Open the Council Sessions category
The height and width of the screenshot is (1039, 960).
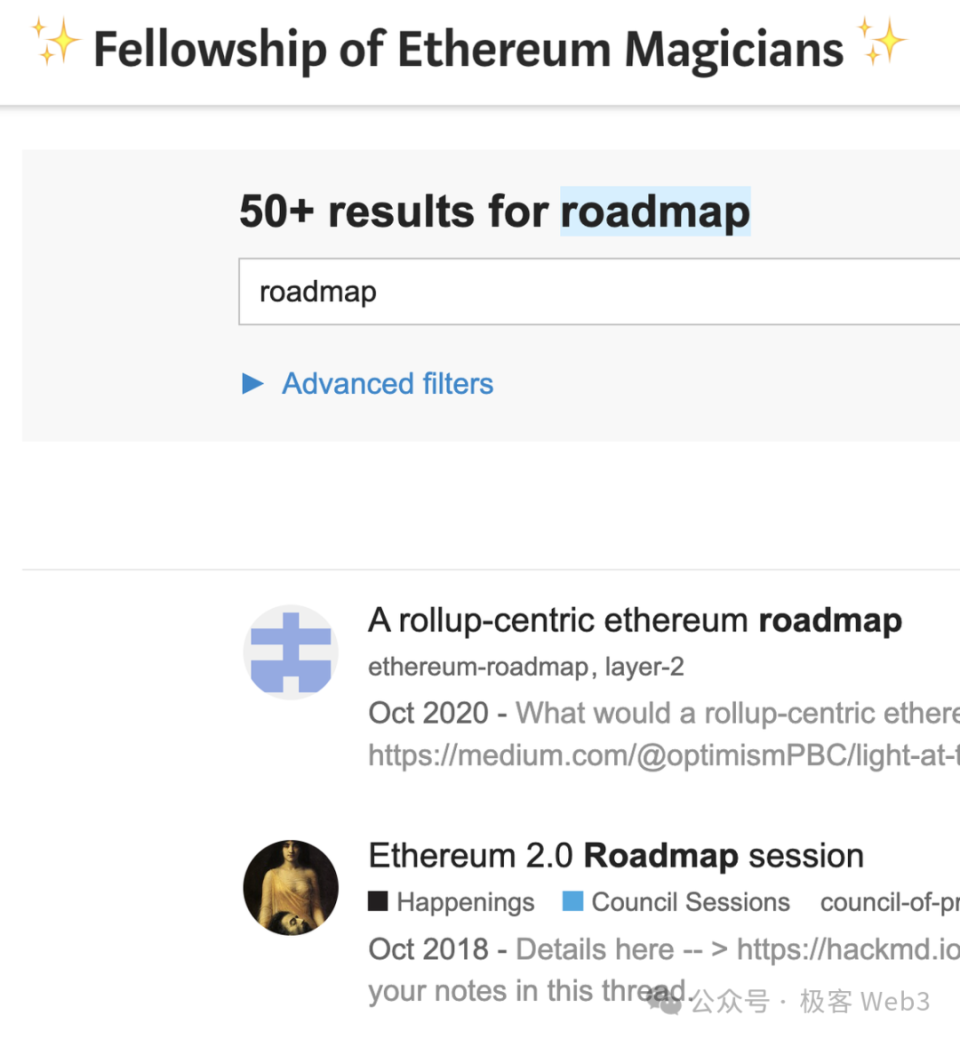(690, 901)
